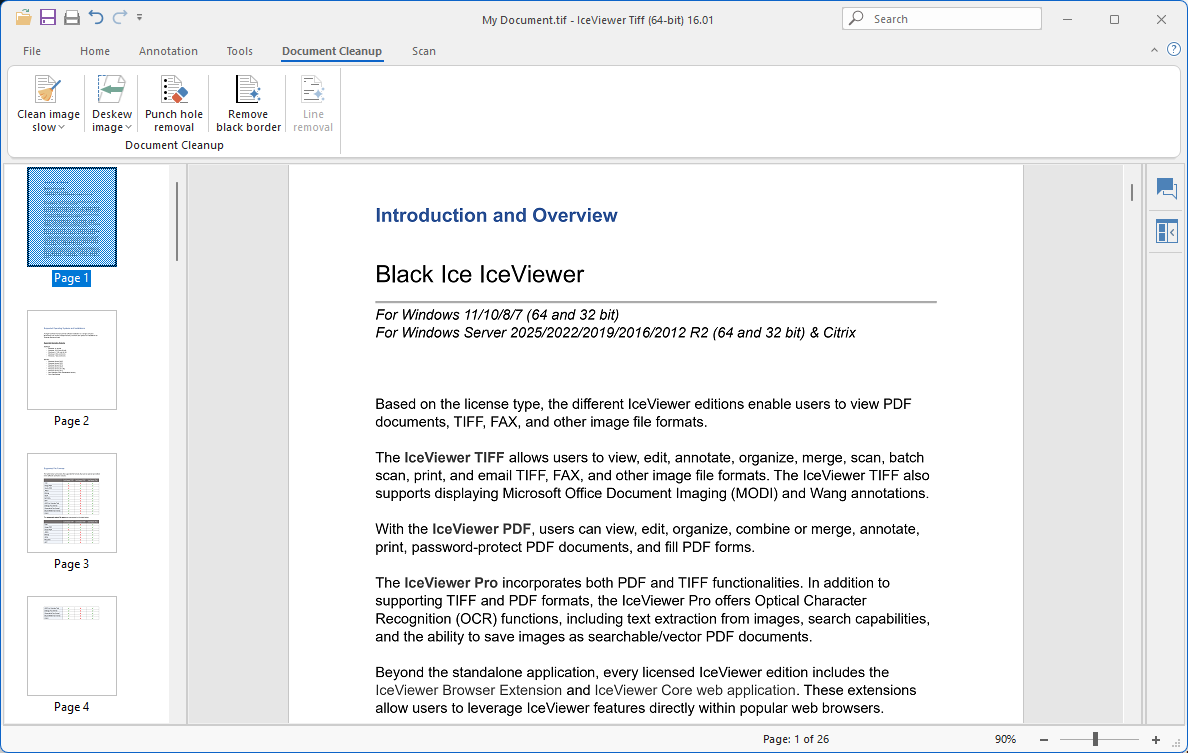Switch to the Annotation tab
Viewport: 1188px width, 753px height.
168,51
